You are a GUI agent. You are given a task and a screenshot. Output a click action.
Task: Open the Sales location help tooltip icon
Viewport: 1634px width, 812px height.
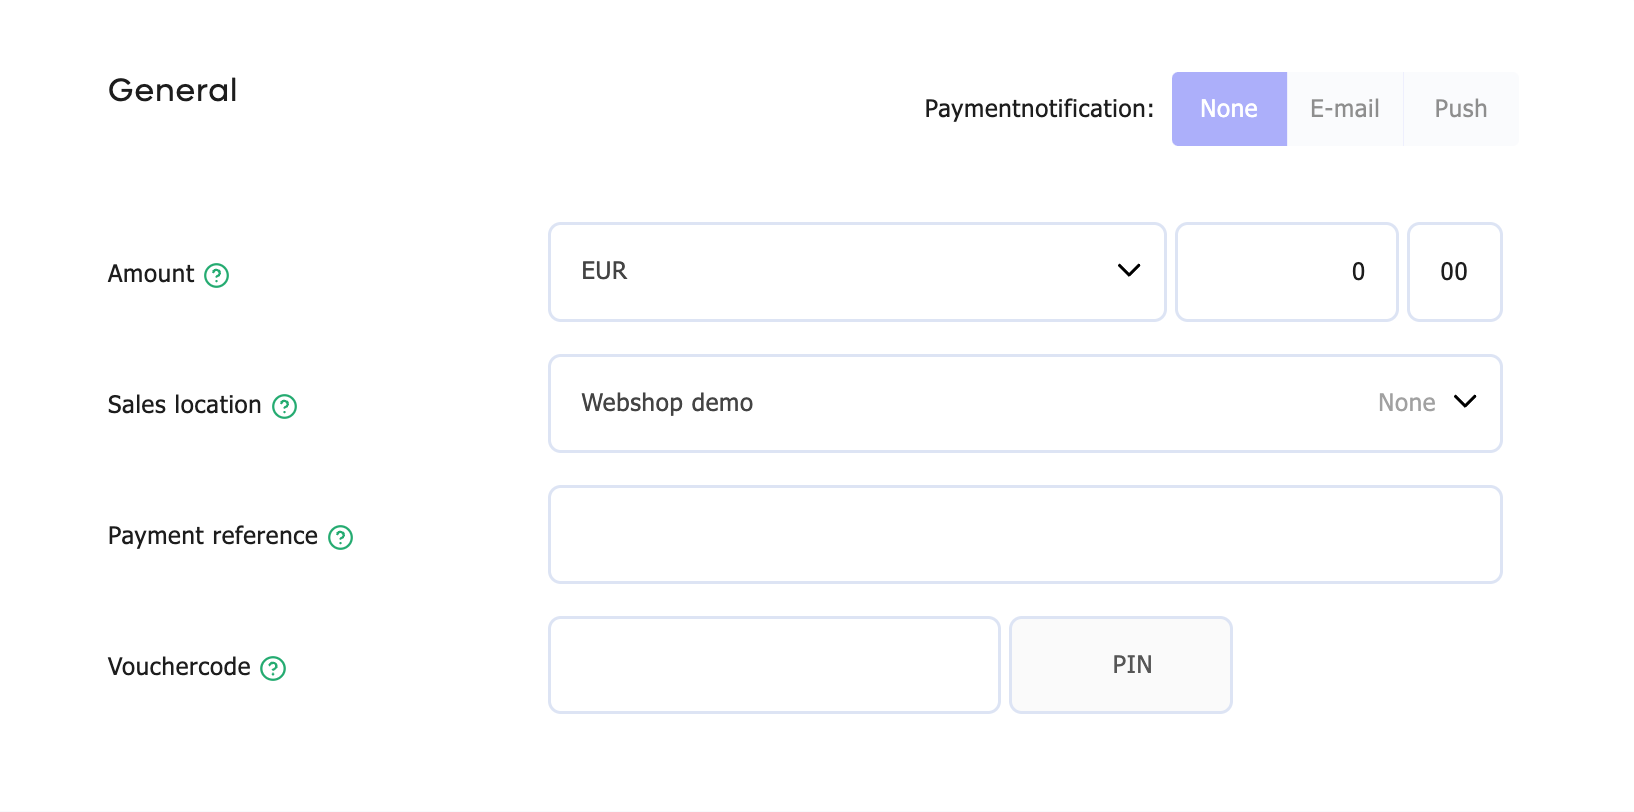(x=285, y=406)
